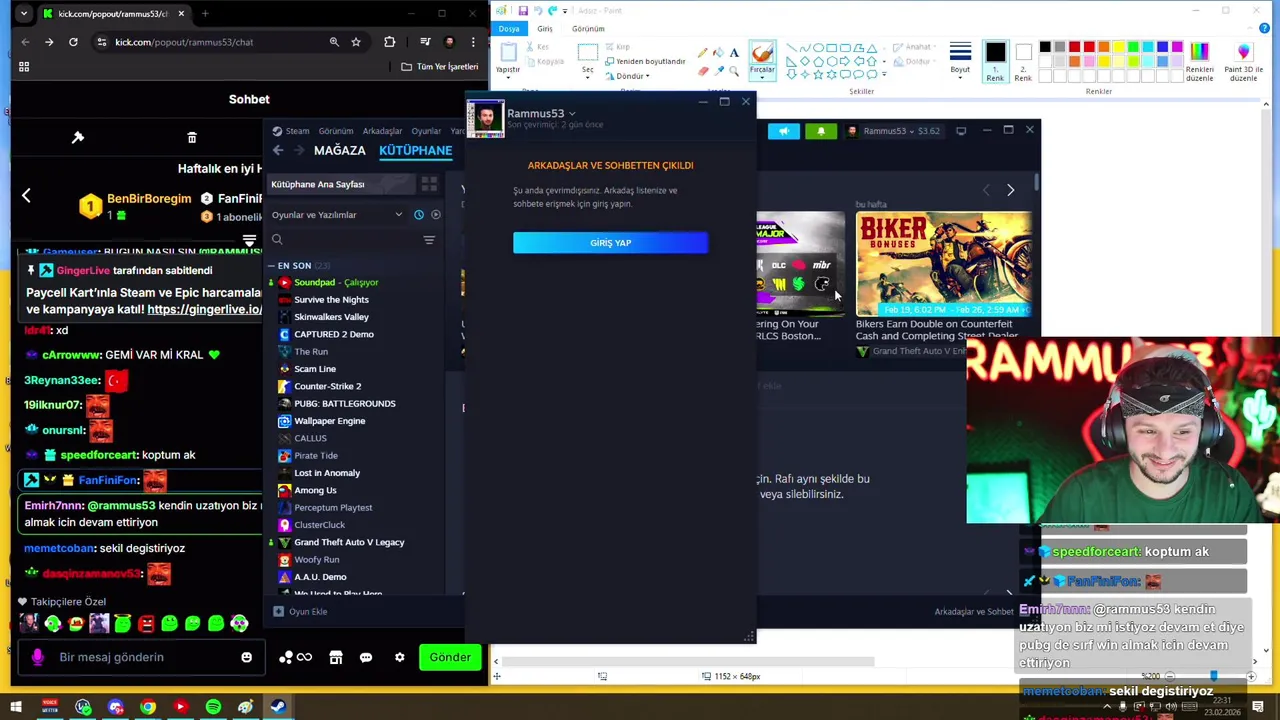Image resolution: width=1280 pixels, height=720 pixels.
Task: Click the trash icon in Kick chat header
Action: 192,137
